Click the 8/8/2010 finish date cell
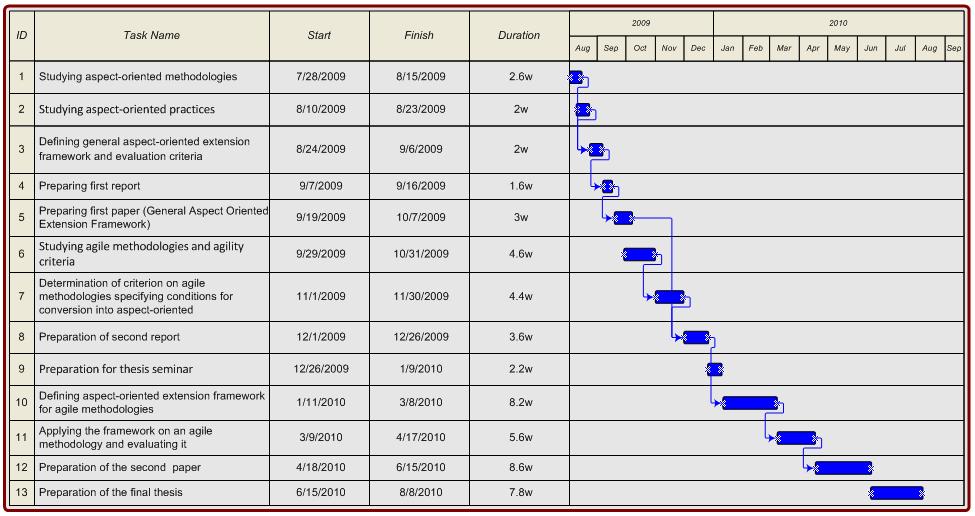 419,492
